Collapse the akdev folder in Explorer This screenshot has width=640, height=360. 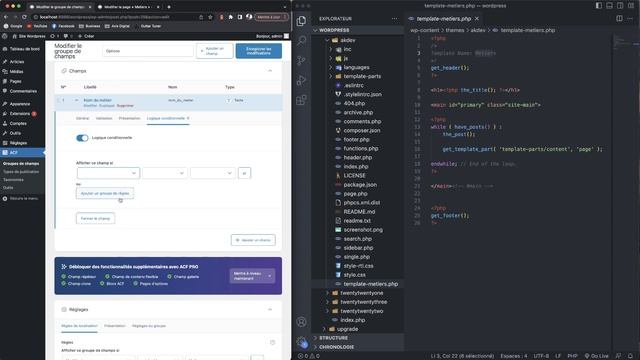(328, 40)
